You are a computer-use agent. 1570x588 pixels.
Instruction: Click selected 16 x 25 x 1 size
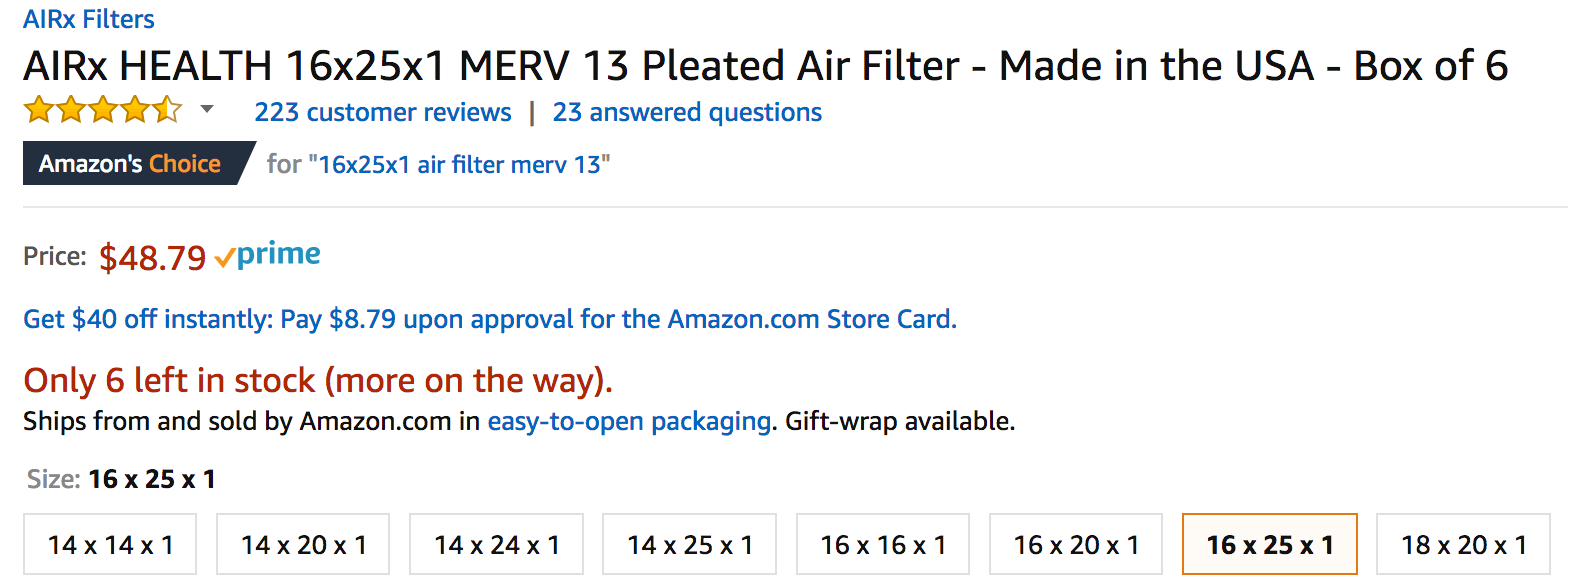click(x=1270, y=544)
